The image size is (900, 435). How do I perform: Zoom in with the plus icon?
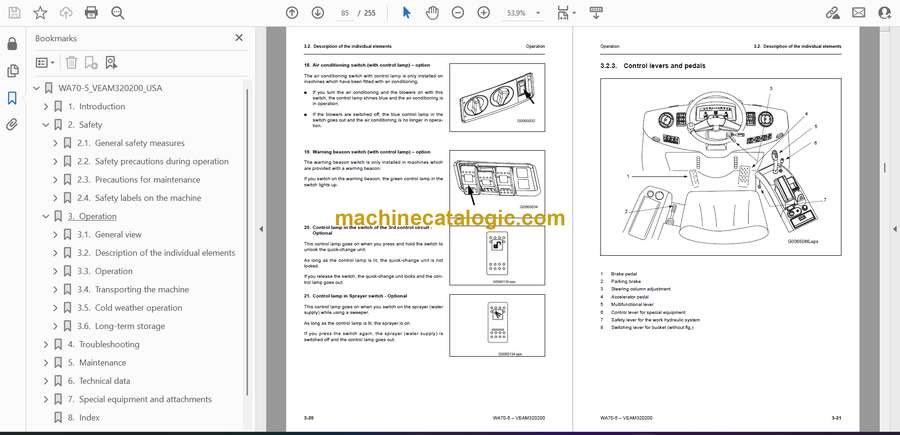click(x=484, y=13)
